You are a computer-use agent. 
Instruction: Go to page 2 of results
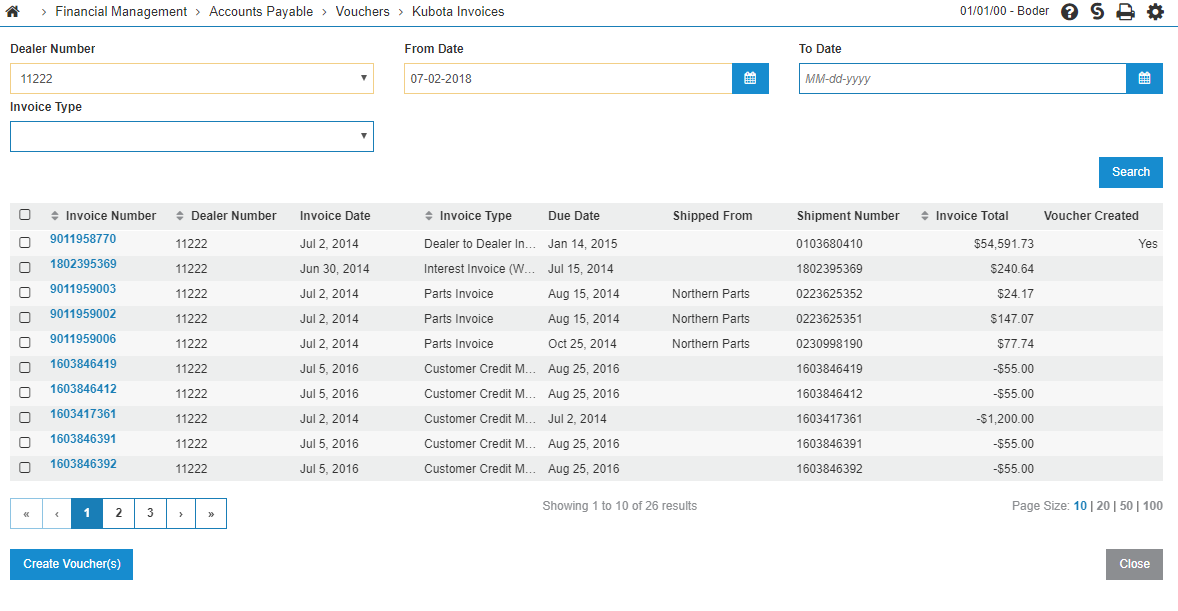[x=118, y=513]
